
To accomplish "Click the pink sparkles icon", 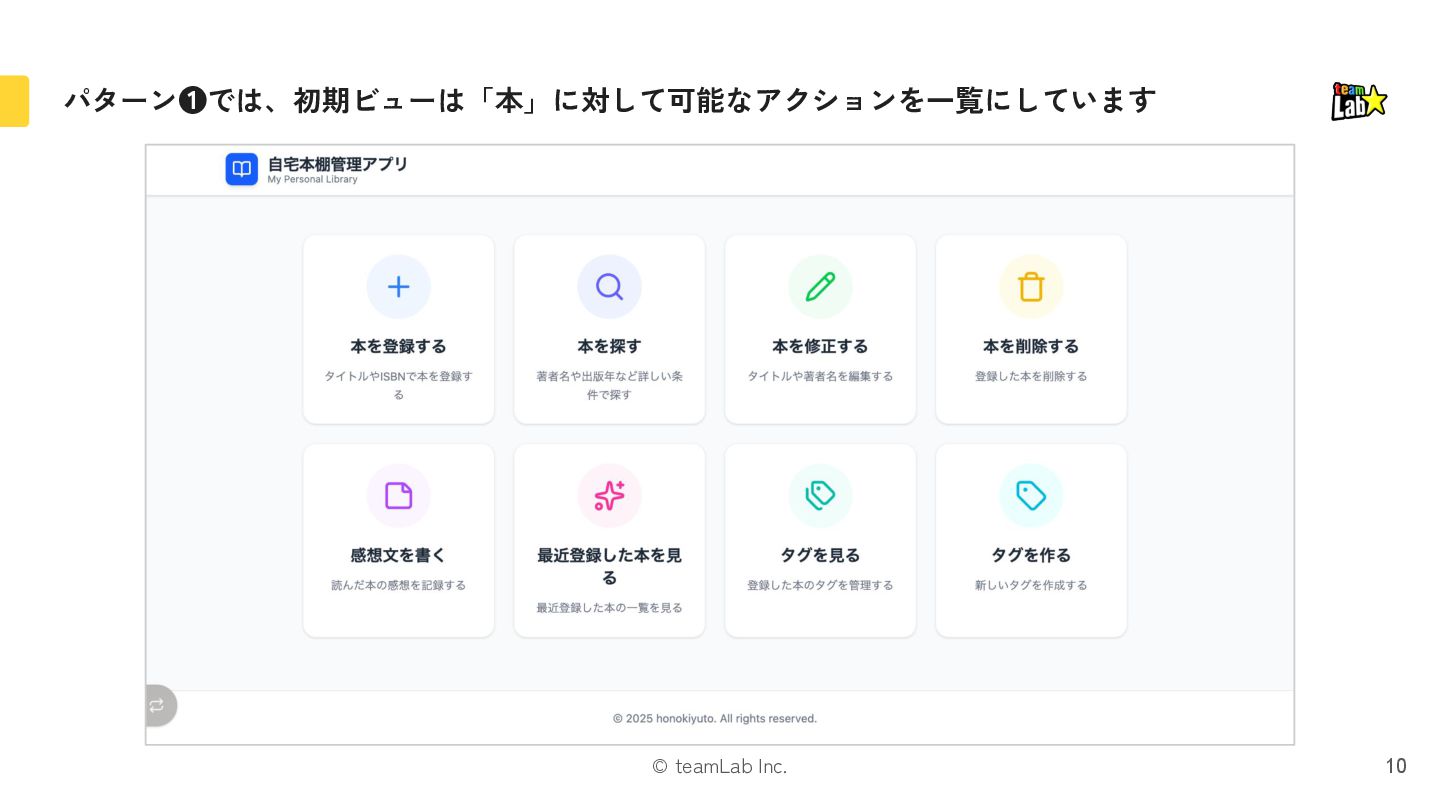I will point(609,496).
